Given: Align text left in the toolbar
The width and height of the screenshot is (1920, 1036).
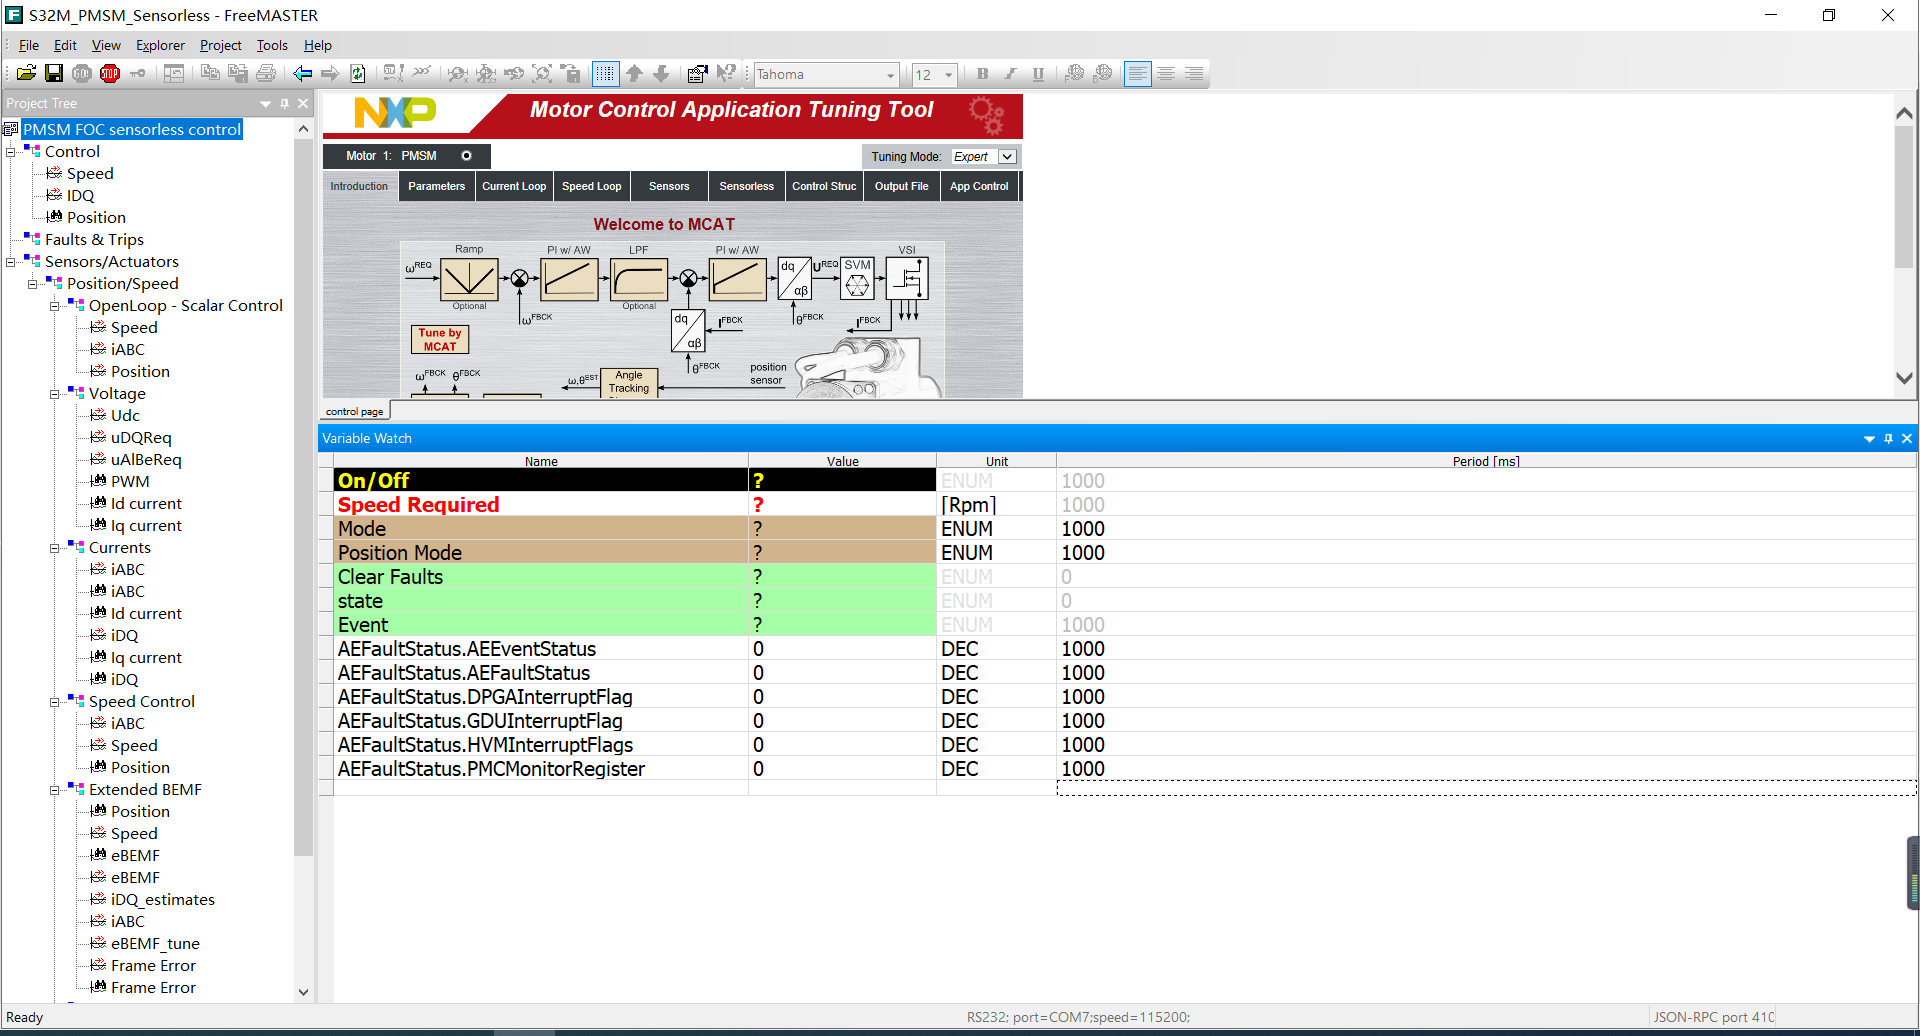Looking at the screenshot, I should tap(1138, 74).
